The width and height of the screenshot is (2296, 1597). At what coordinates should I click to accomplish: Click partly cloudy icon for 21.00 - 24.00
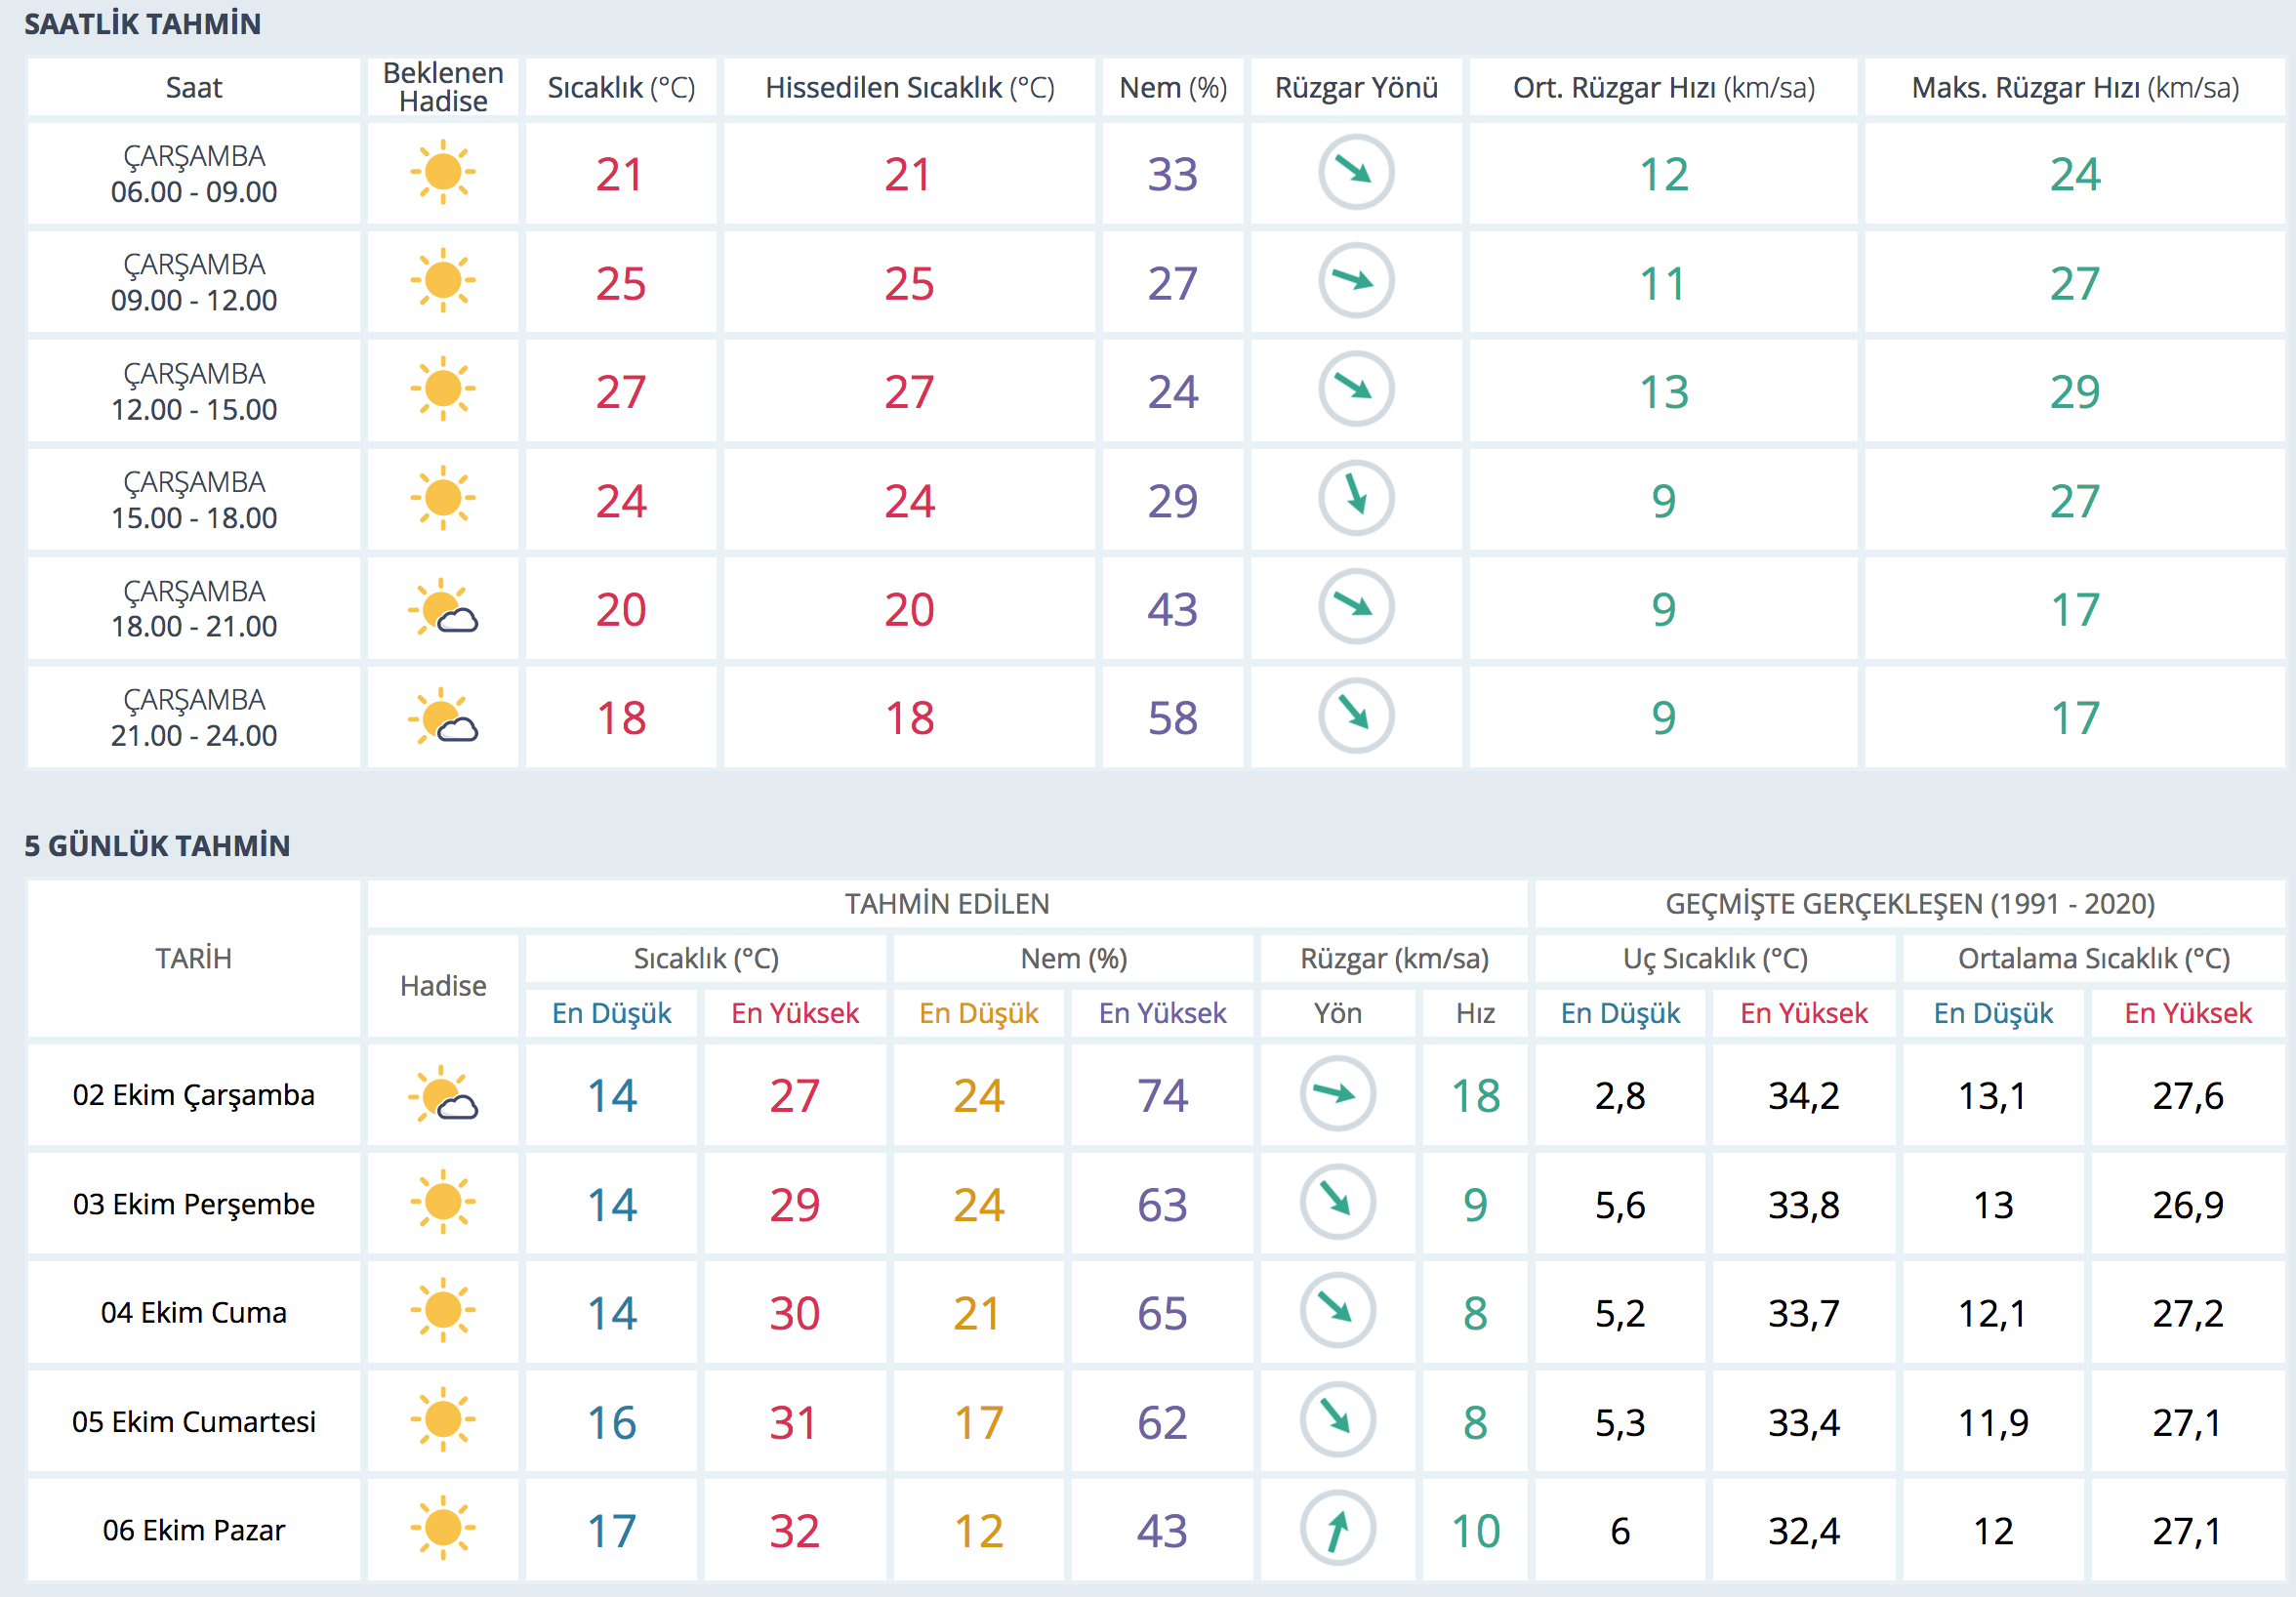(442, 717)
